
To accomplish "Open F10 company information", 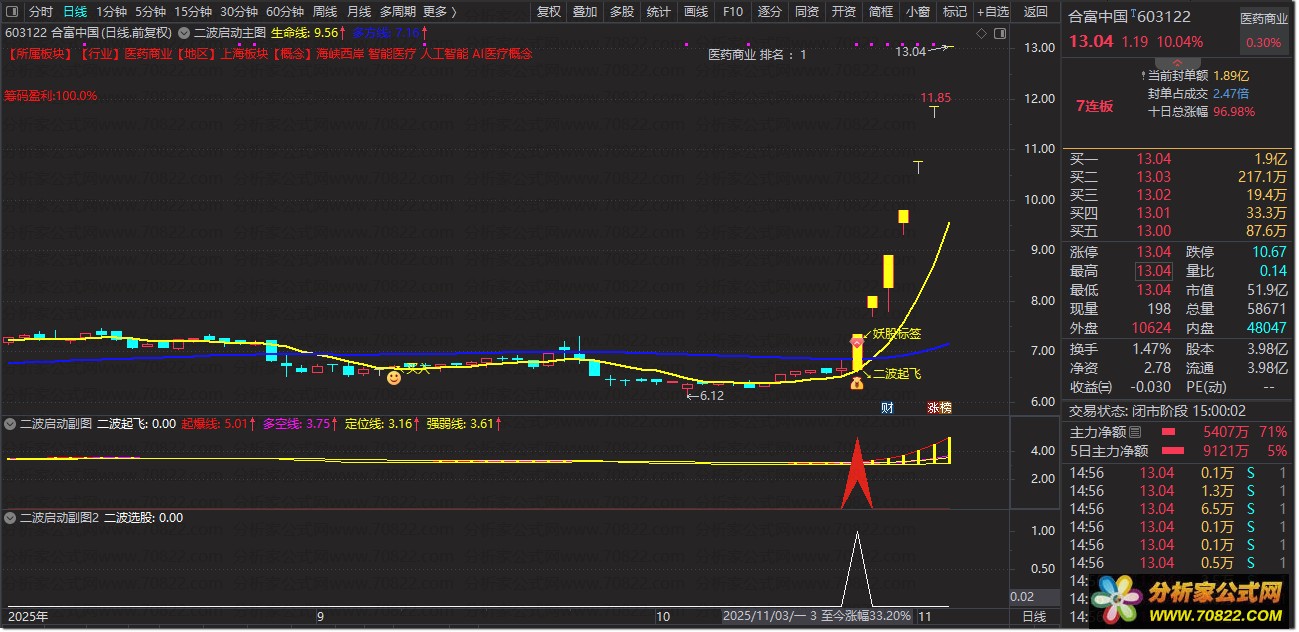I will [733, 12].
